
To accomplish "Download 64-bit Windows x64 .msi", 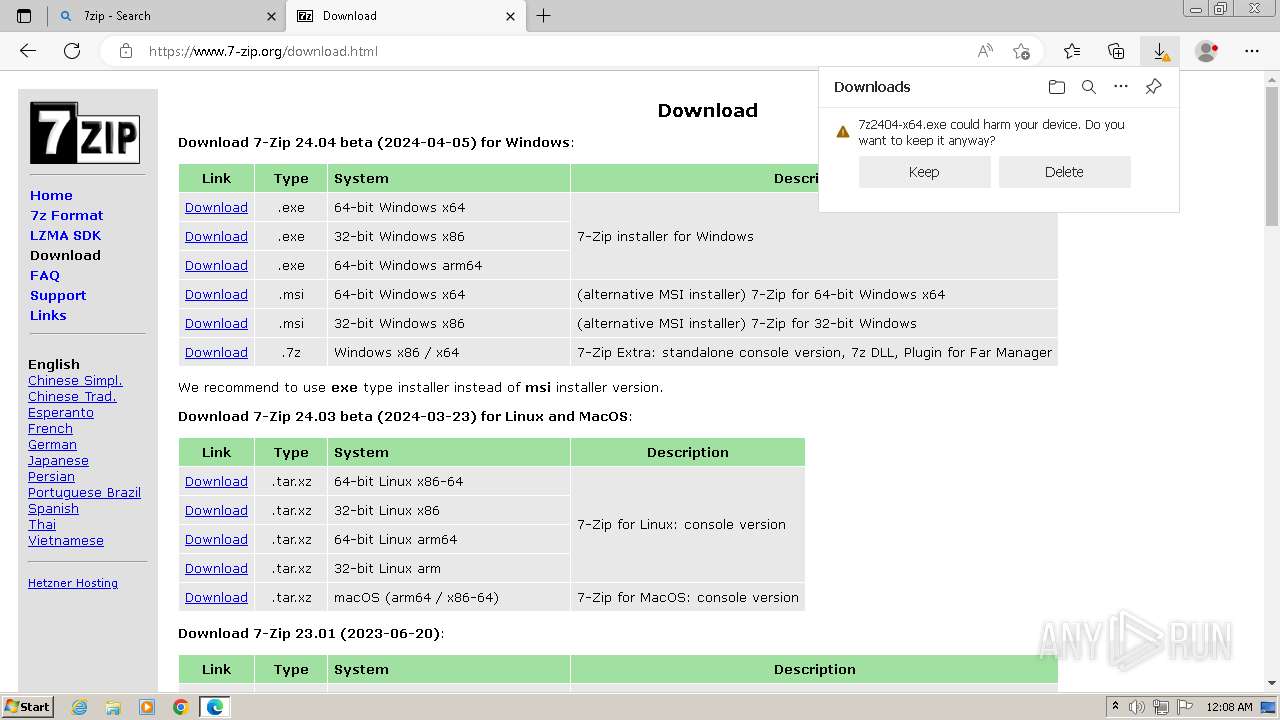I will (216, 295).
